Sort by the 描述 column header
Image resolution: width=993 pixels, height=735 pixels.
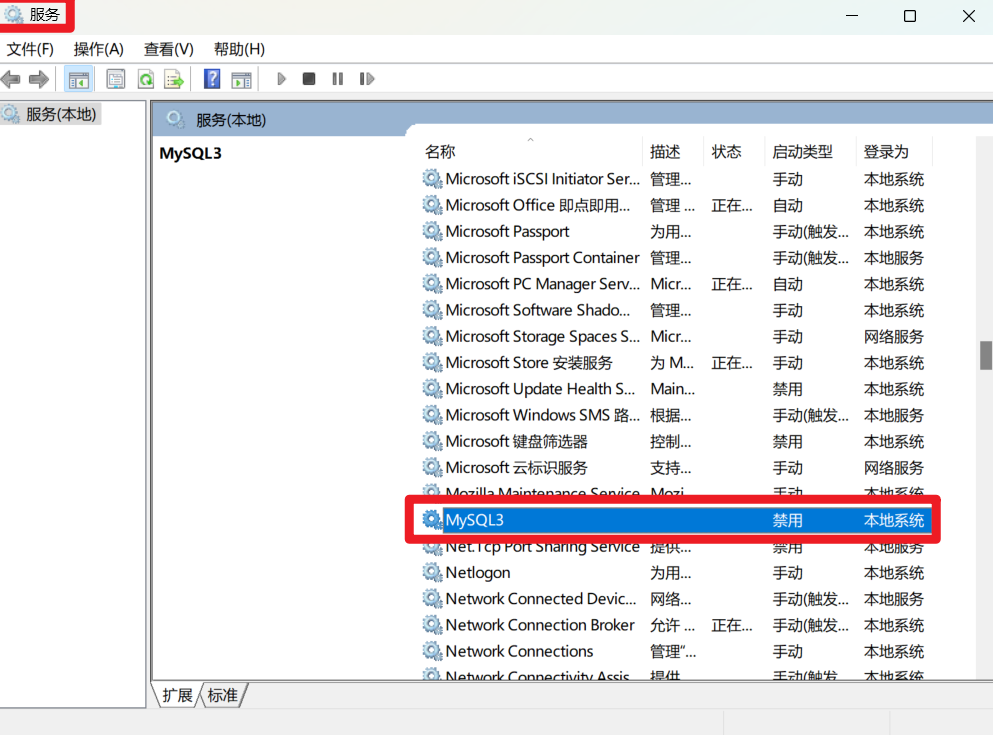coord(665,152)
